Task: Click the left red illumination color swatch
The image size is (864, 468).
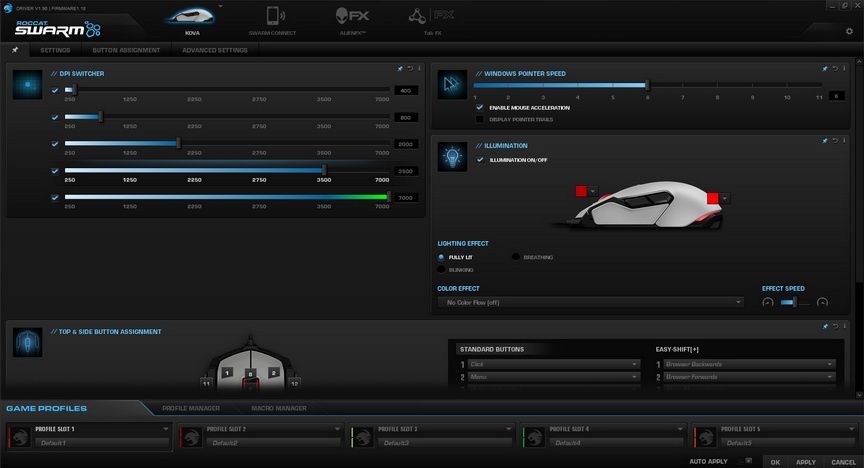Action: click(581, 191)
